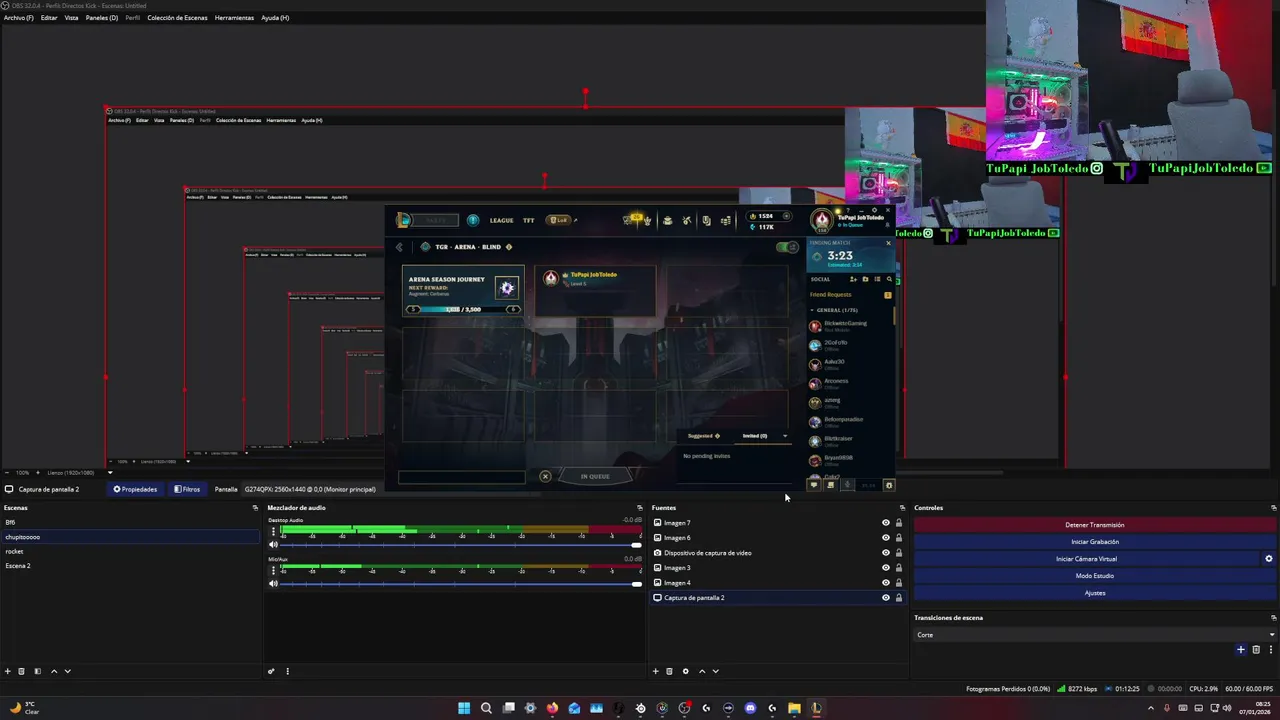Viewport: 1280px width, 720px height.
Task: Open the Colección de Escenas menu
Action: [x=177, y=18]
